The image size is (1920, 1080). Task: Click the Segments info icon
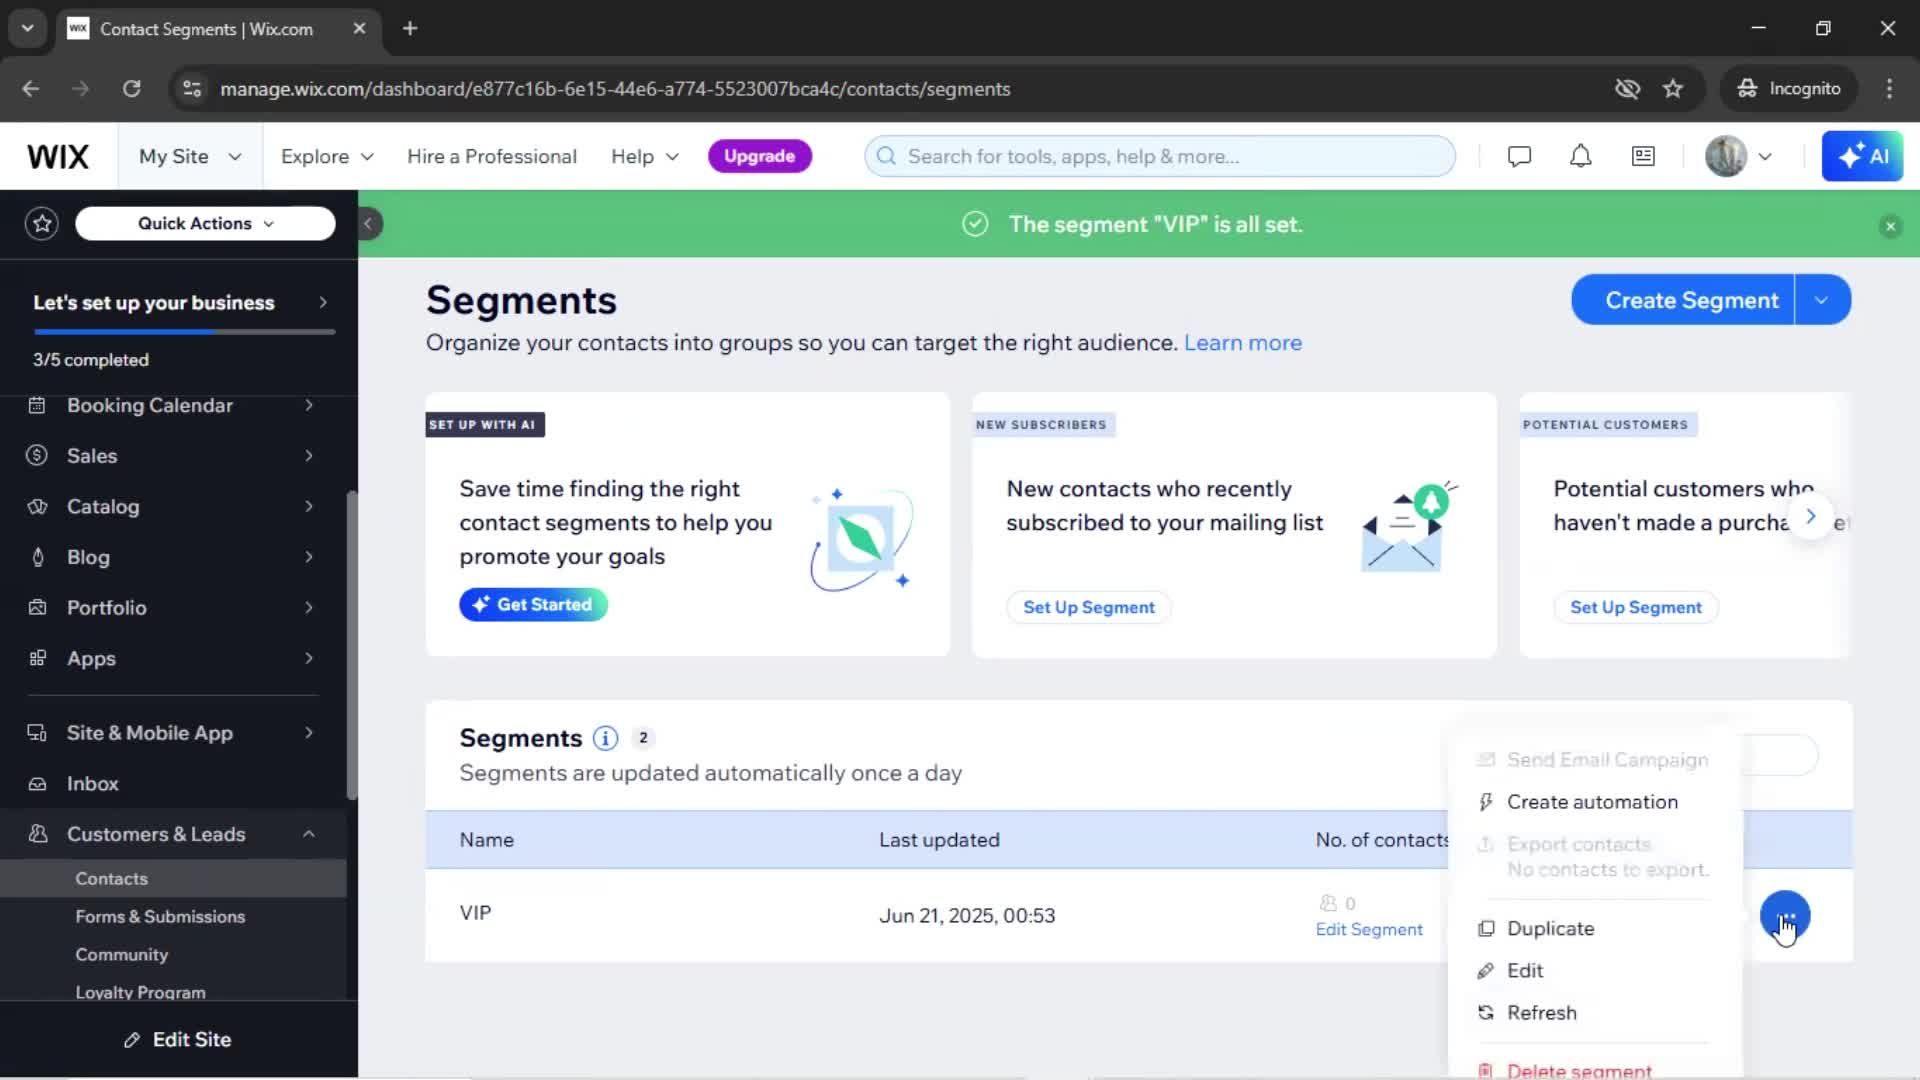tap(605, 738)
